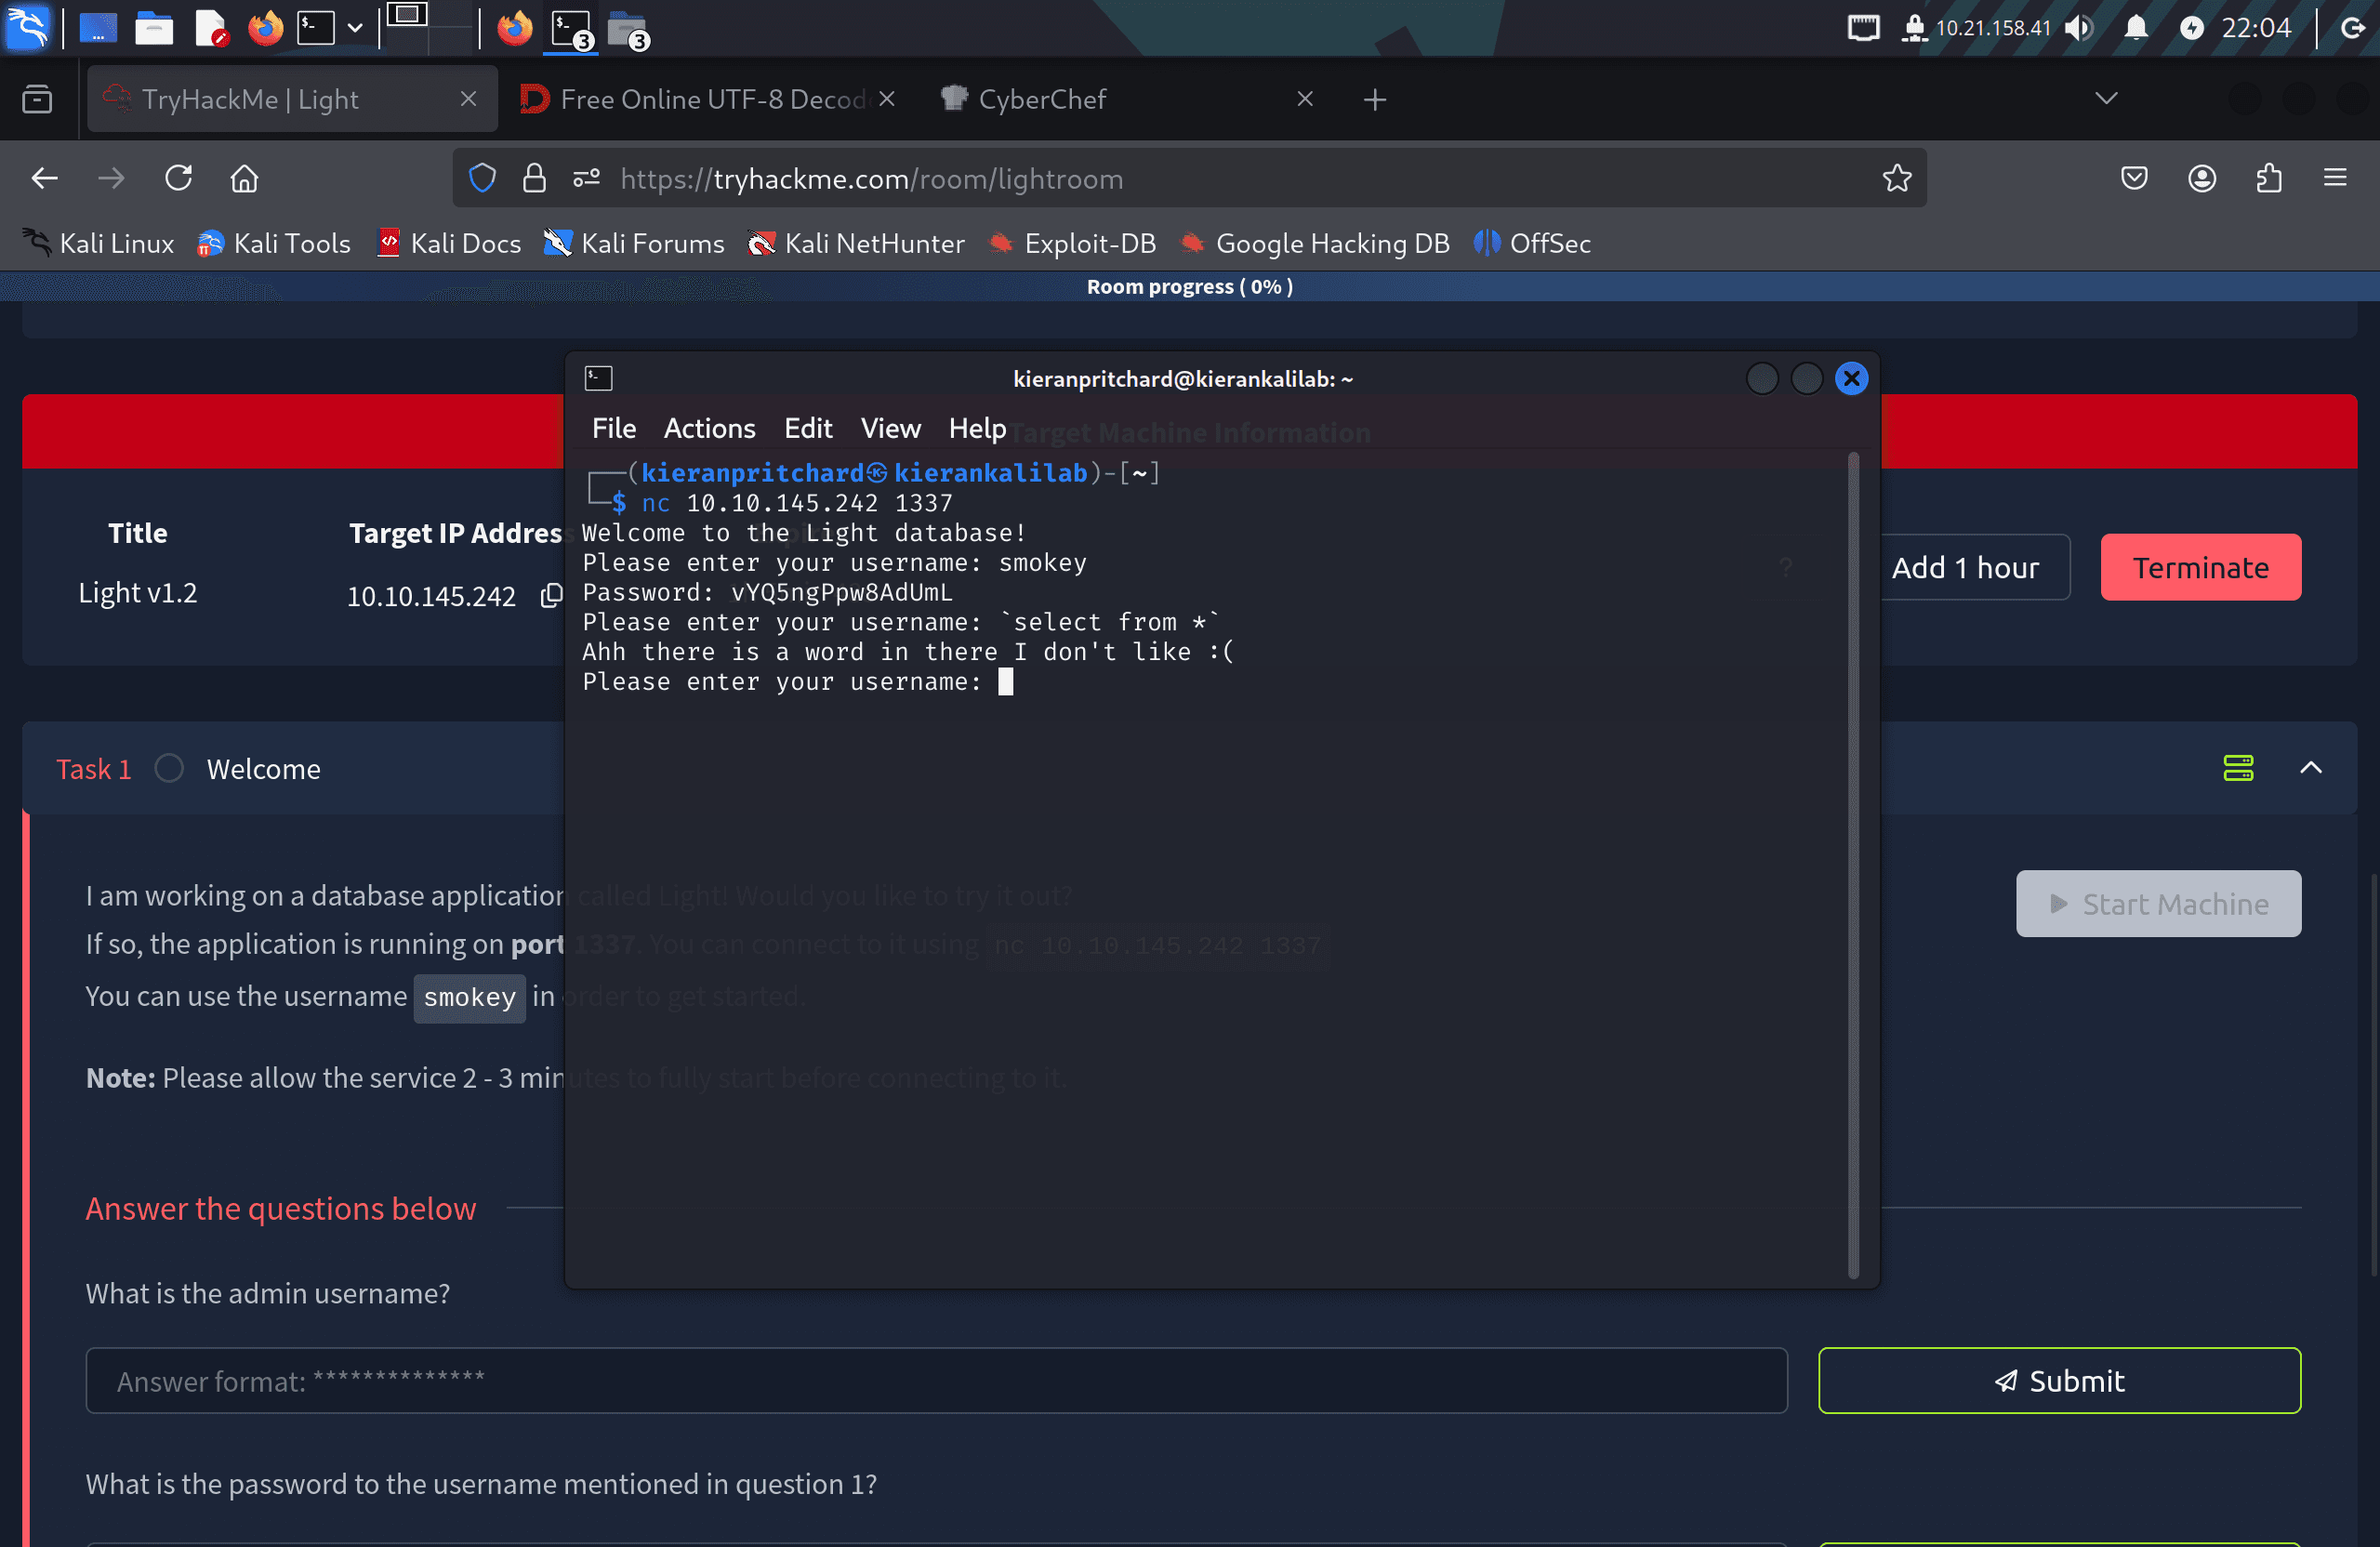2380x1547 pixels.
Task: Go to the Firefox home page
Action: [x=245, y=179]
